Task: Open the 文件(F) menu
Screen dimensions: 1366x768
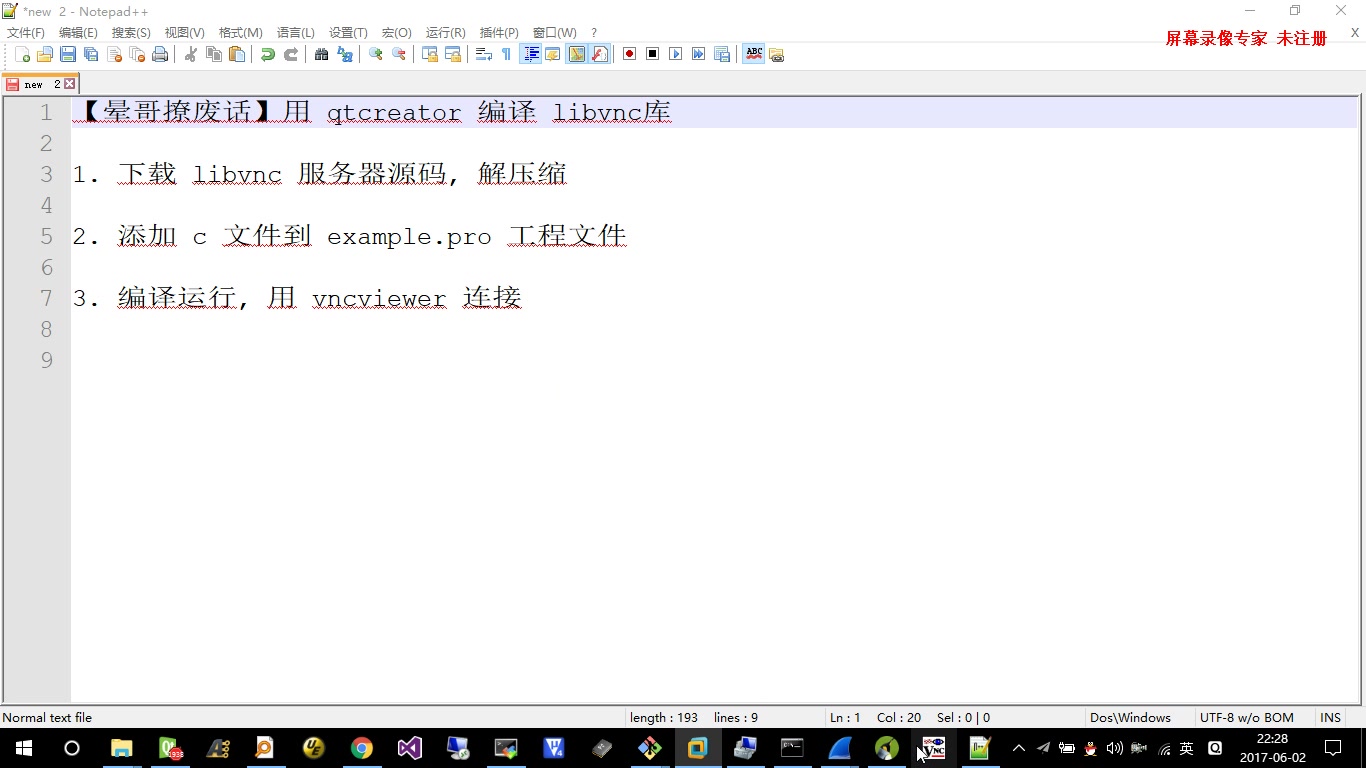Action: click(x=26, y=33)
